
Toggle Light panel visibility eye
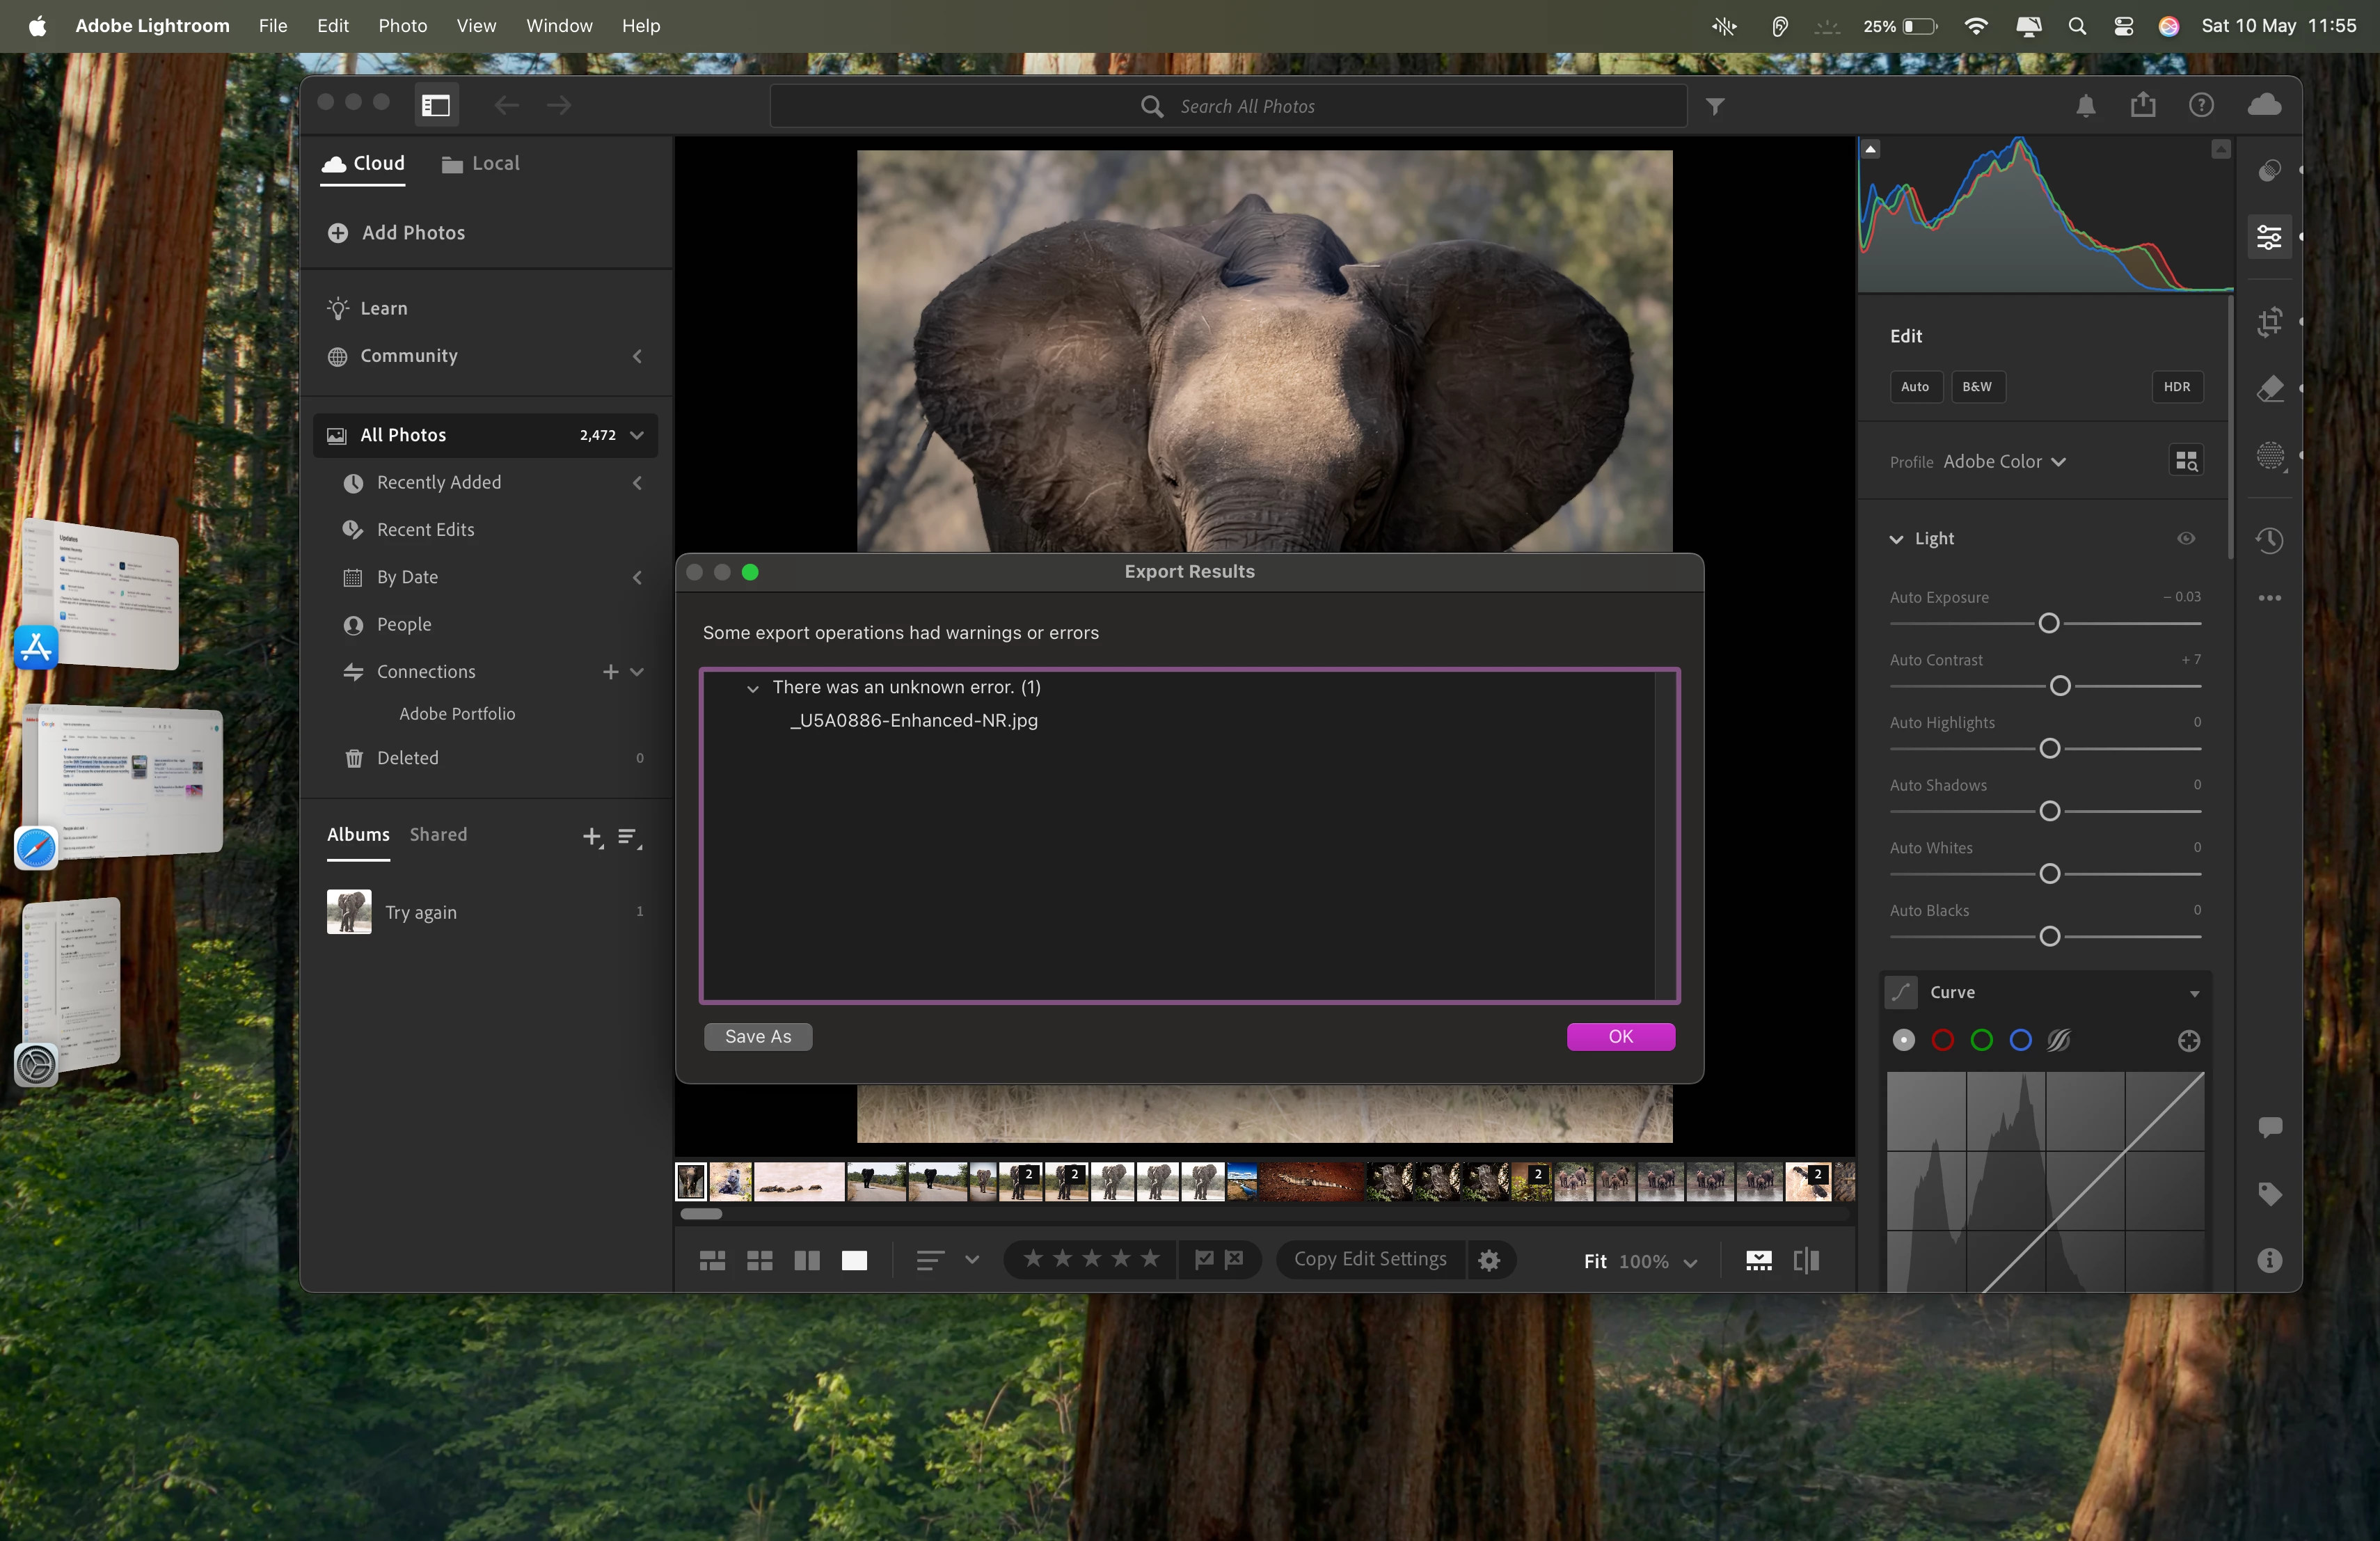(x=2186, y=538)
